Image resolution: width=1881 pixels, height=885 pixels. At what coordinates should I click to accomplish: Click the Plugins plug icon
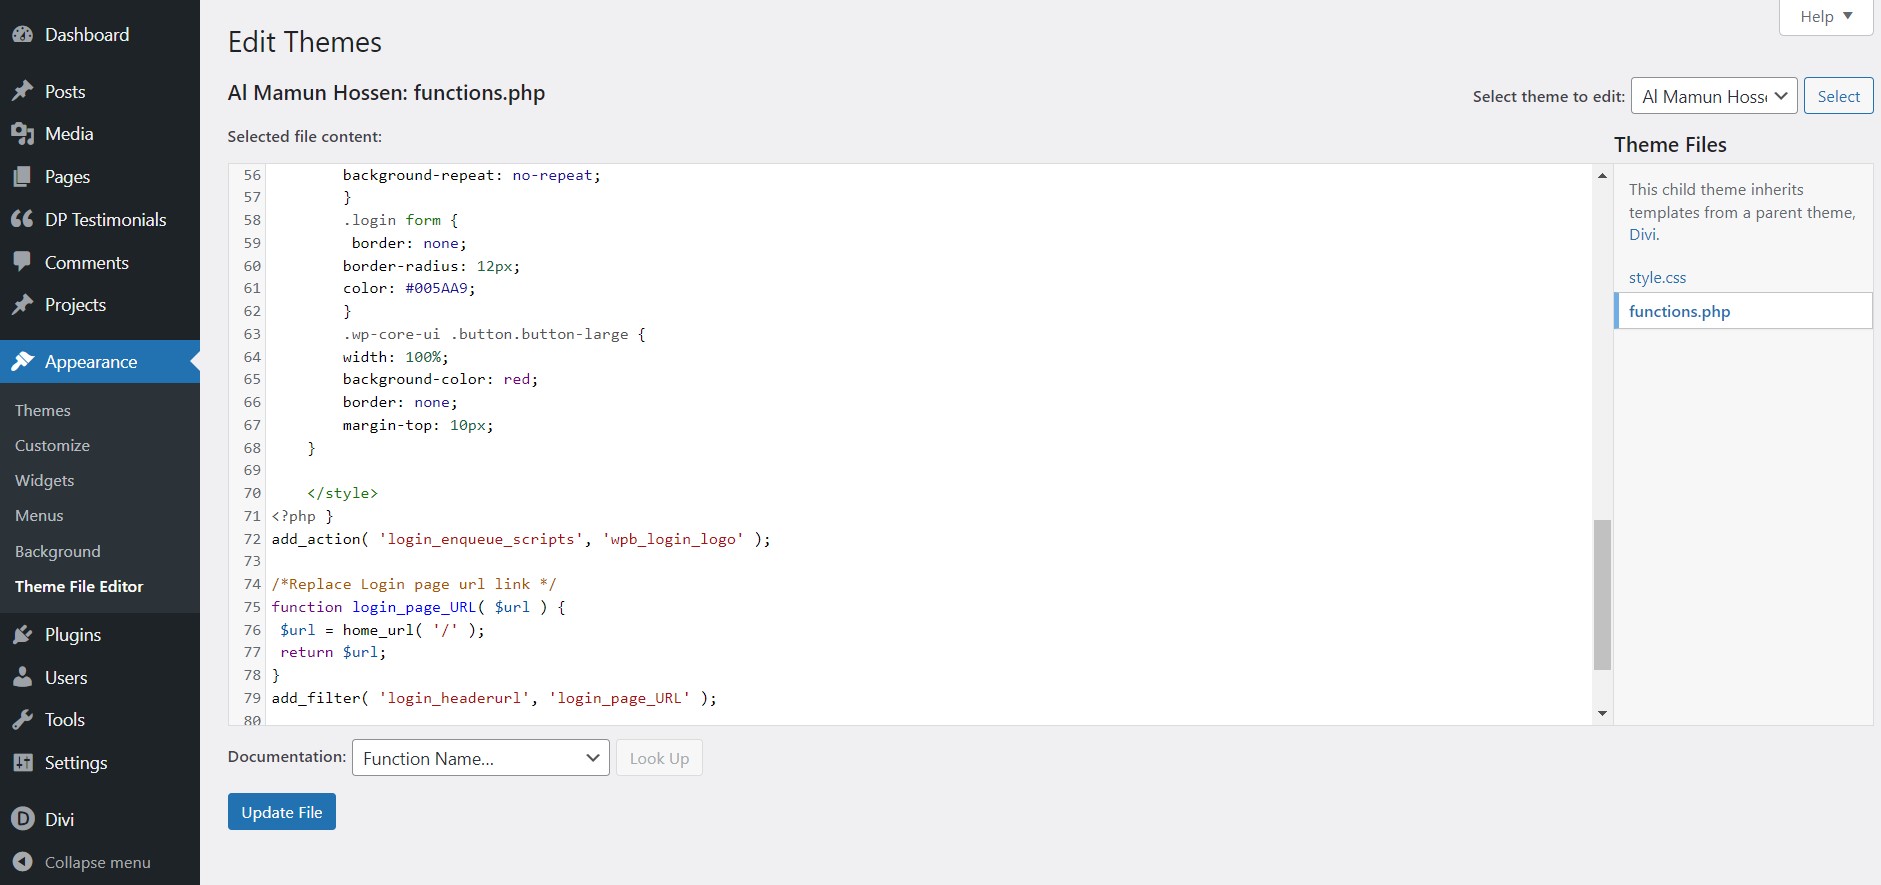click(x=22, y=635)
